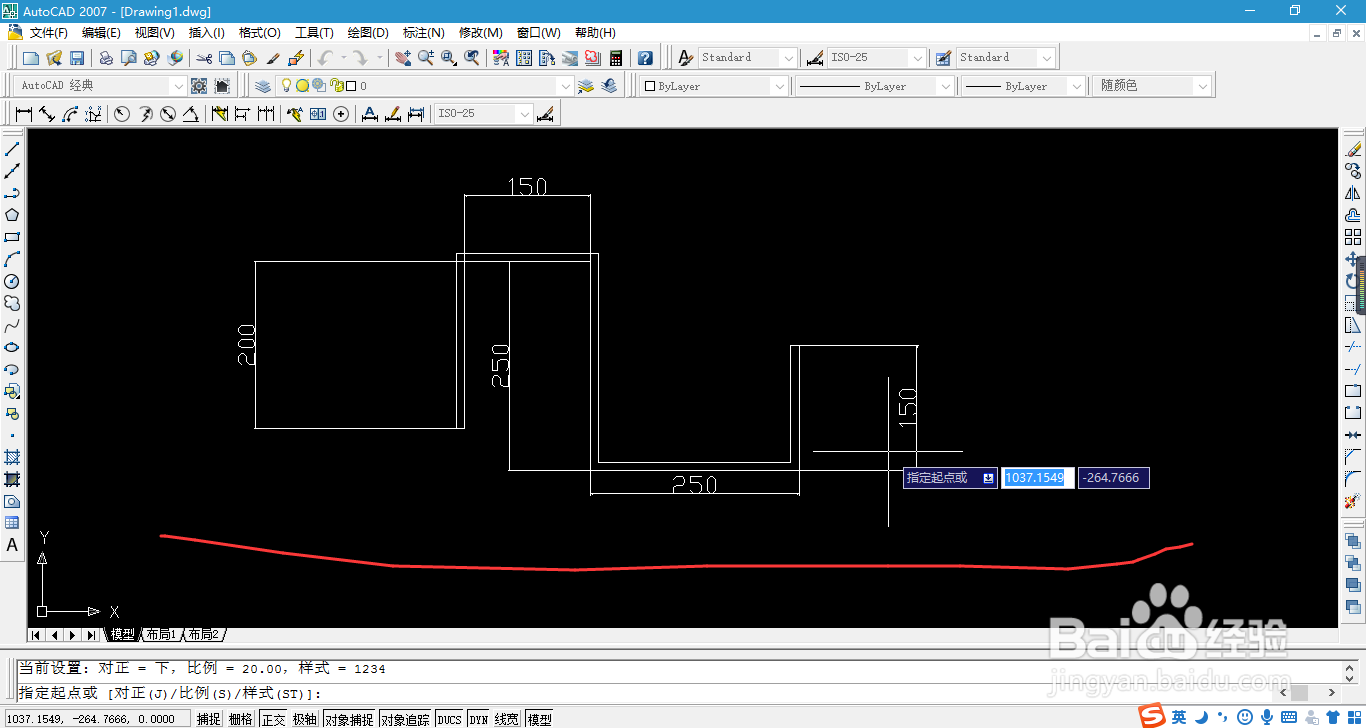Select the Hatch draw tool
1366x728 pixels.
[x=12, y=457]
